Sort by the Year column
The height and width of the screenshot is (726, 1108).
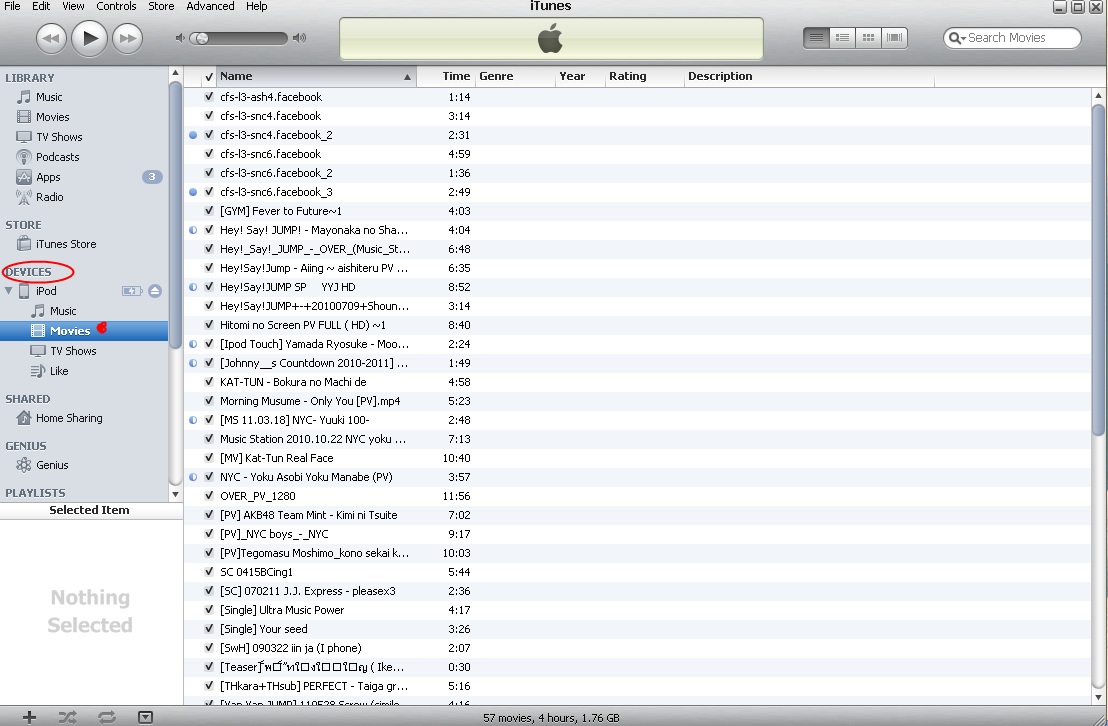point(580,76)
